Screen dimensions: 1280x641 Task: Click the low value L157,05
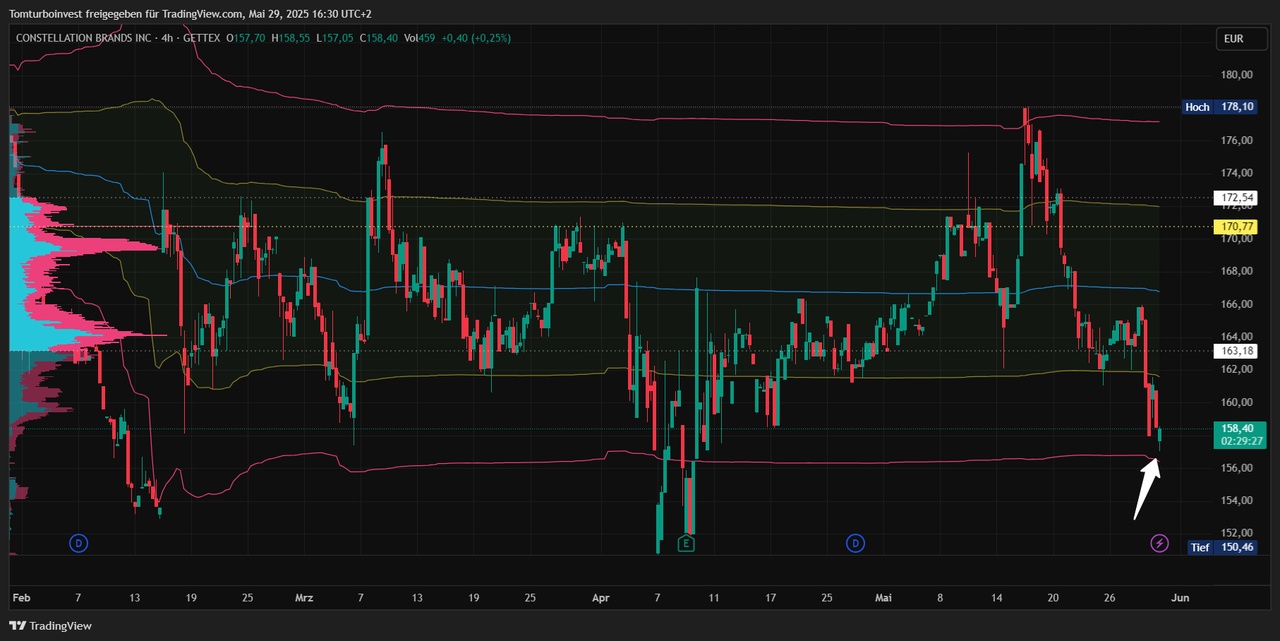(x=334, y=38)
